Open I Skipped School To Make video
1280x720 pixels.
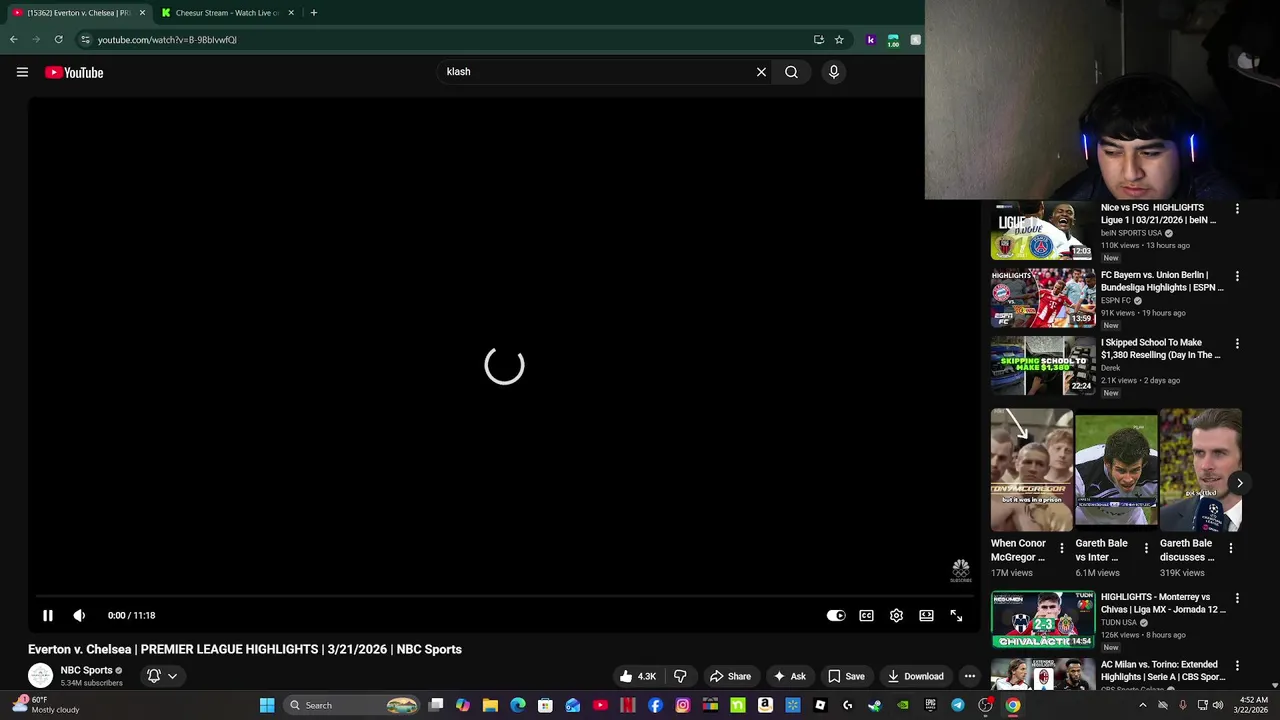1042,366
